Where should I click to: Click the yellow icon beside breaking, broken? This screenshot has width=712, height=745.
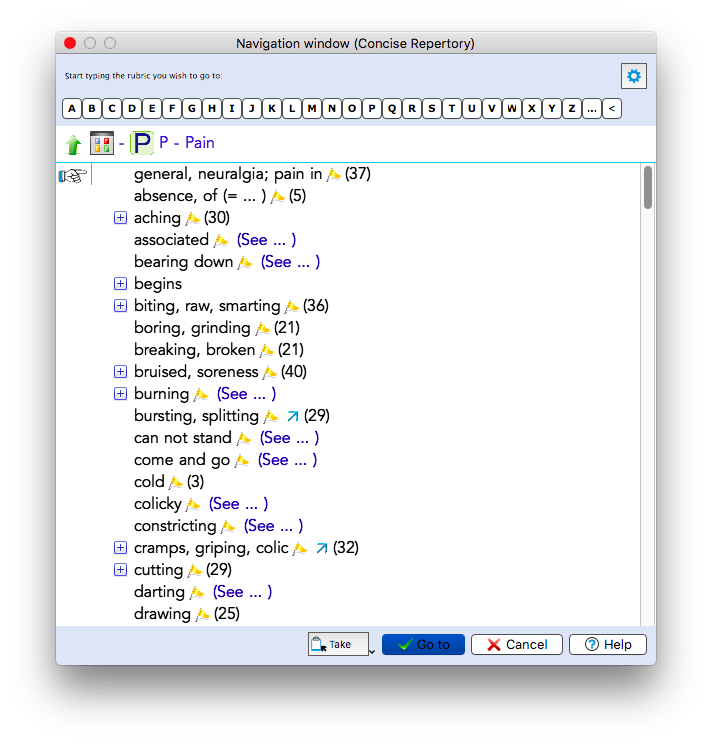pos(267,350)
